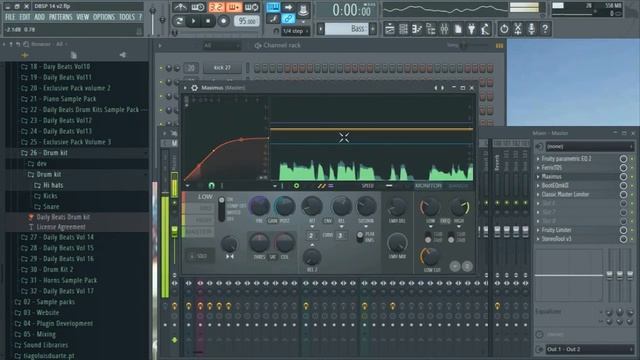The width and height of the screenshot is (640, 360).
Task: Click the SOLO button in Maximus
Action: tap(199, 256)
